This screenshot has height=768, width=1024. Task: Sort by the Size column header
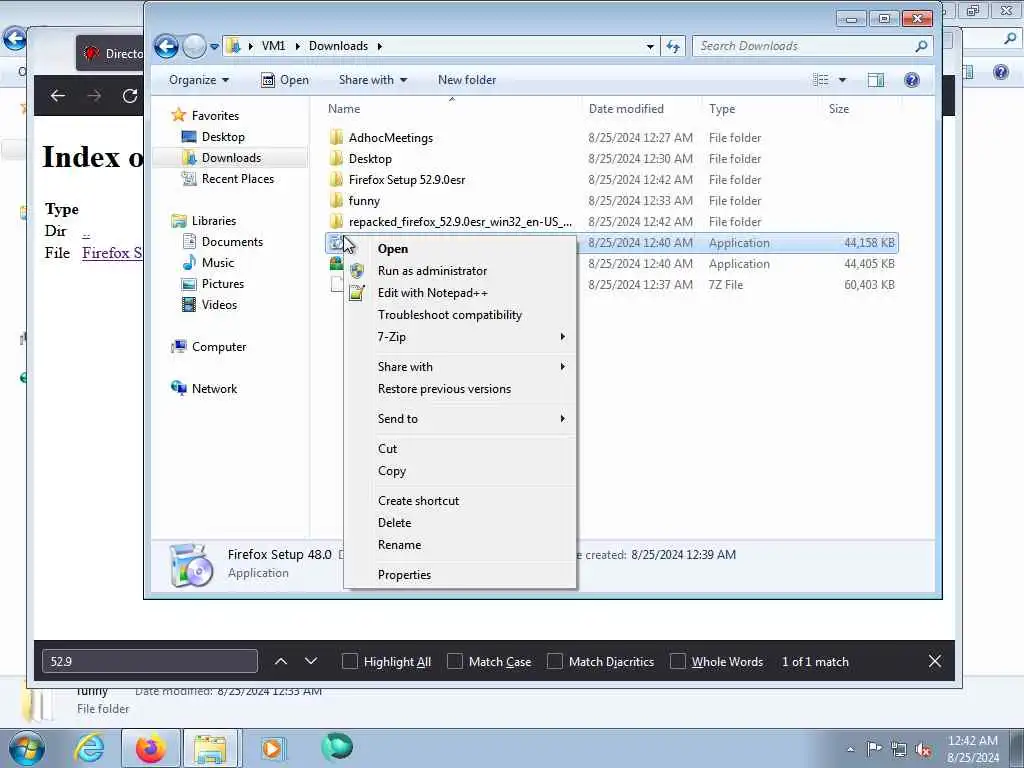[839, 109]
